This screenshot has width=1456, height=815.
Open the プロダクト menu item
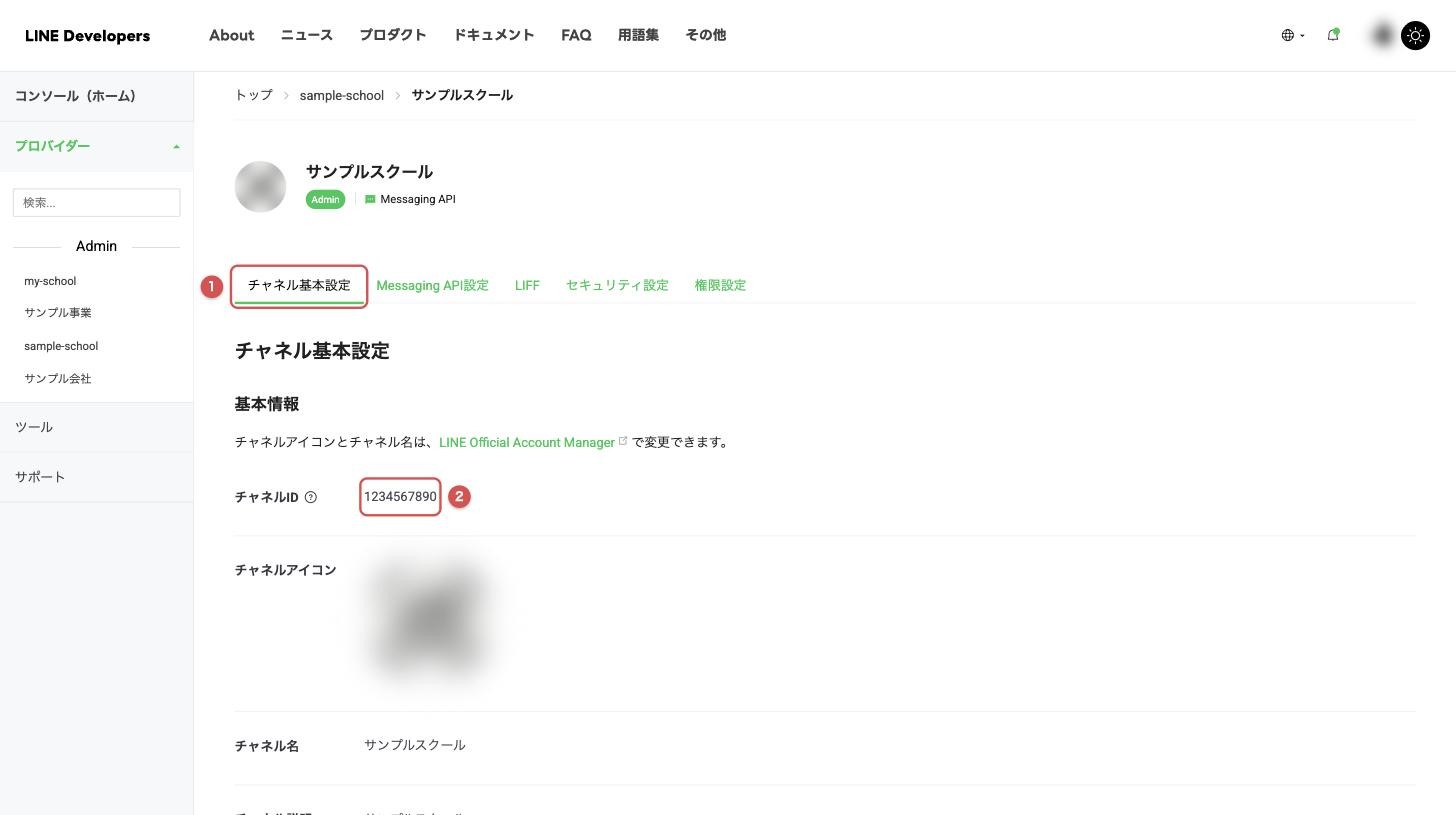(393, 35)
